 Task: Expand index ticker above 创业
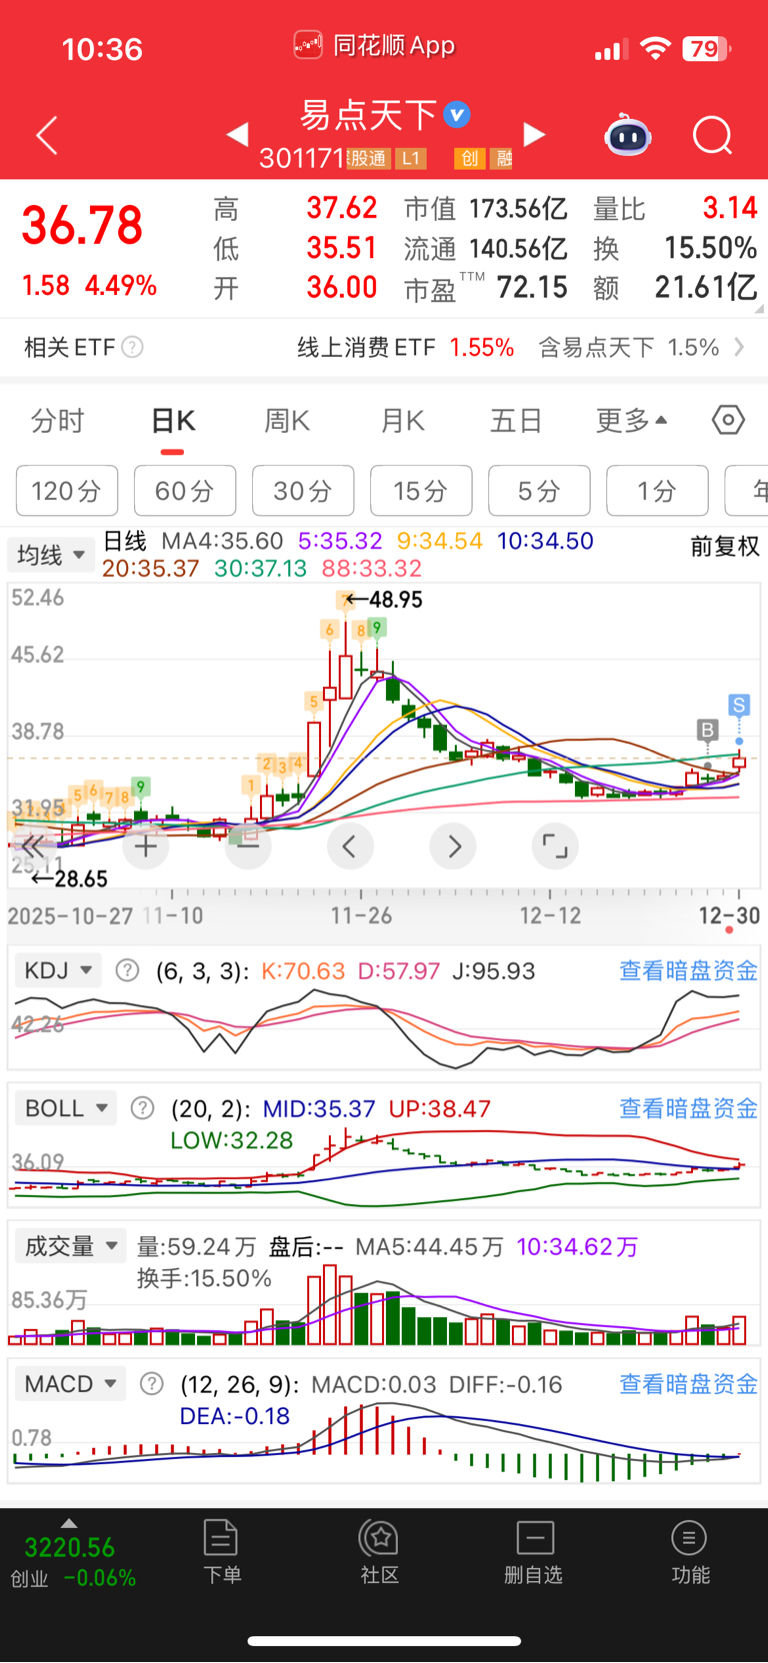pos(68,1523)
